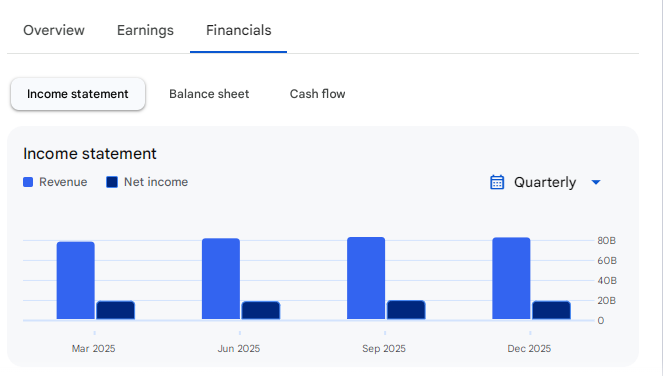Click the Sep 2025 axis label
Screen dimensions: 663x376
pyautogui.click(x=384, y=349)
